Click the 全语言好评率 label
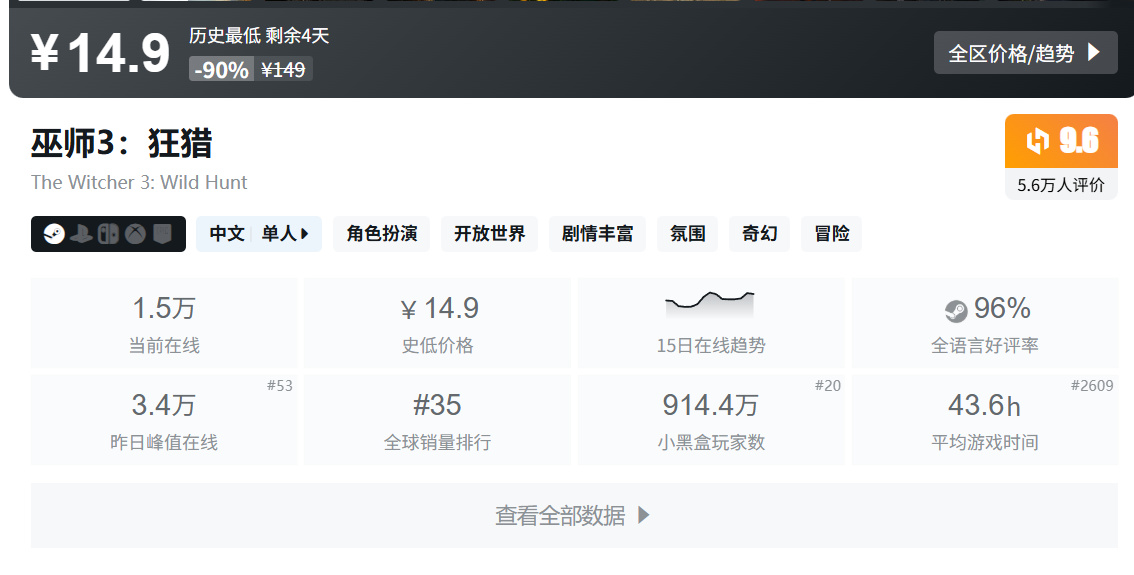This screenshot has width=1134, height=575. (985, 346)
